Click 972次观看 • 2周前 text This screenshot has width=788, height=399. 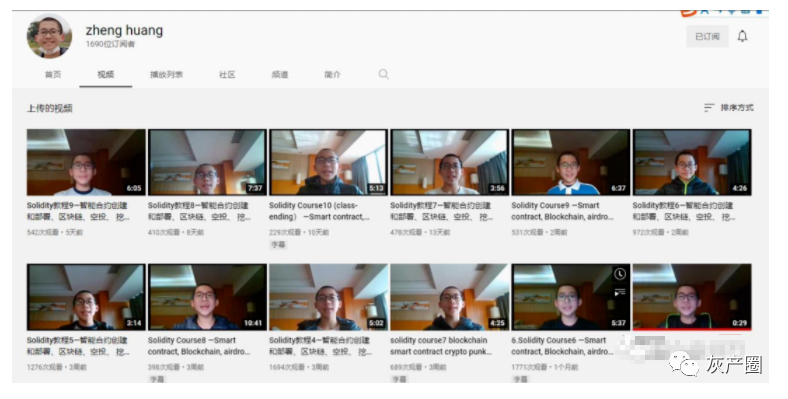click(660, 233)
